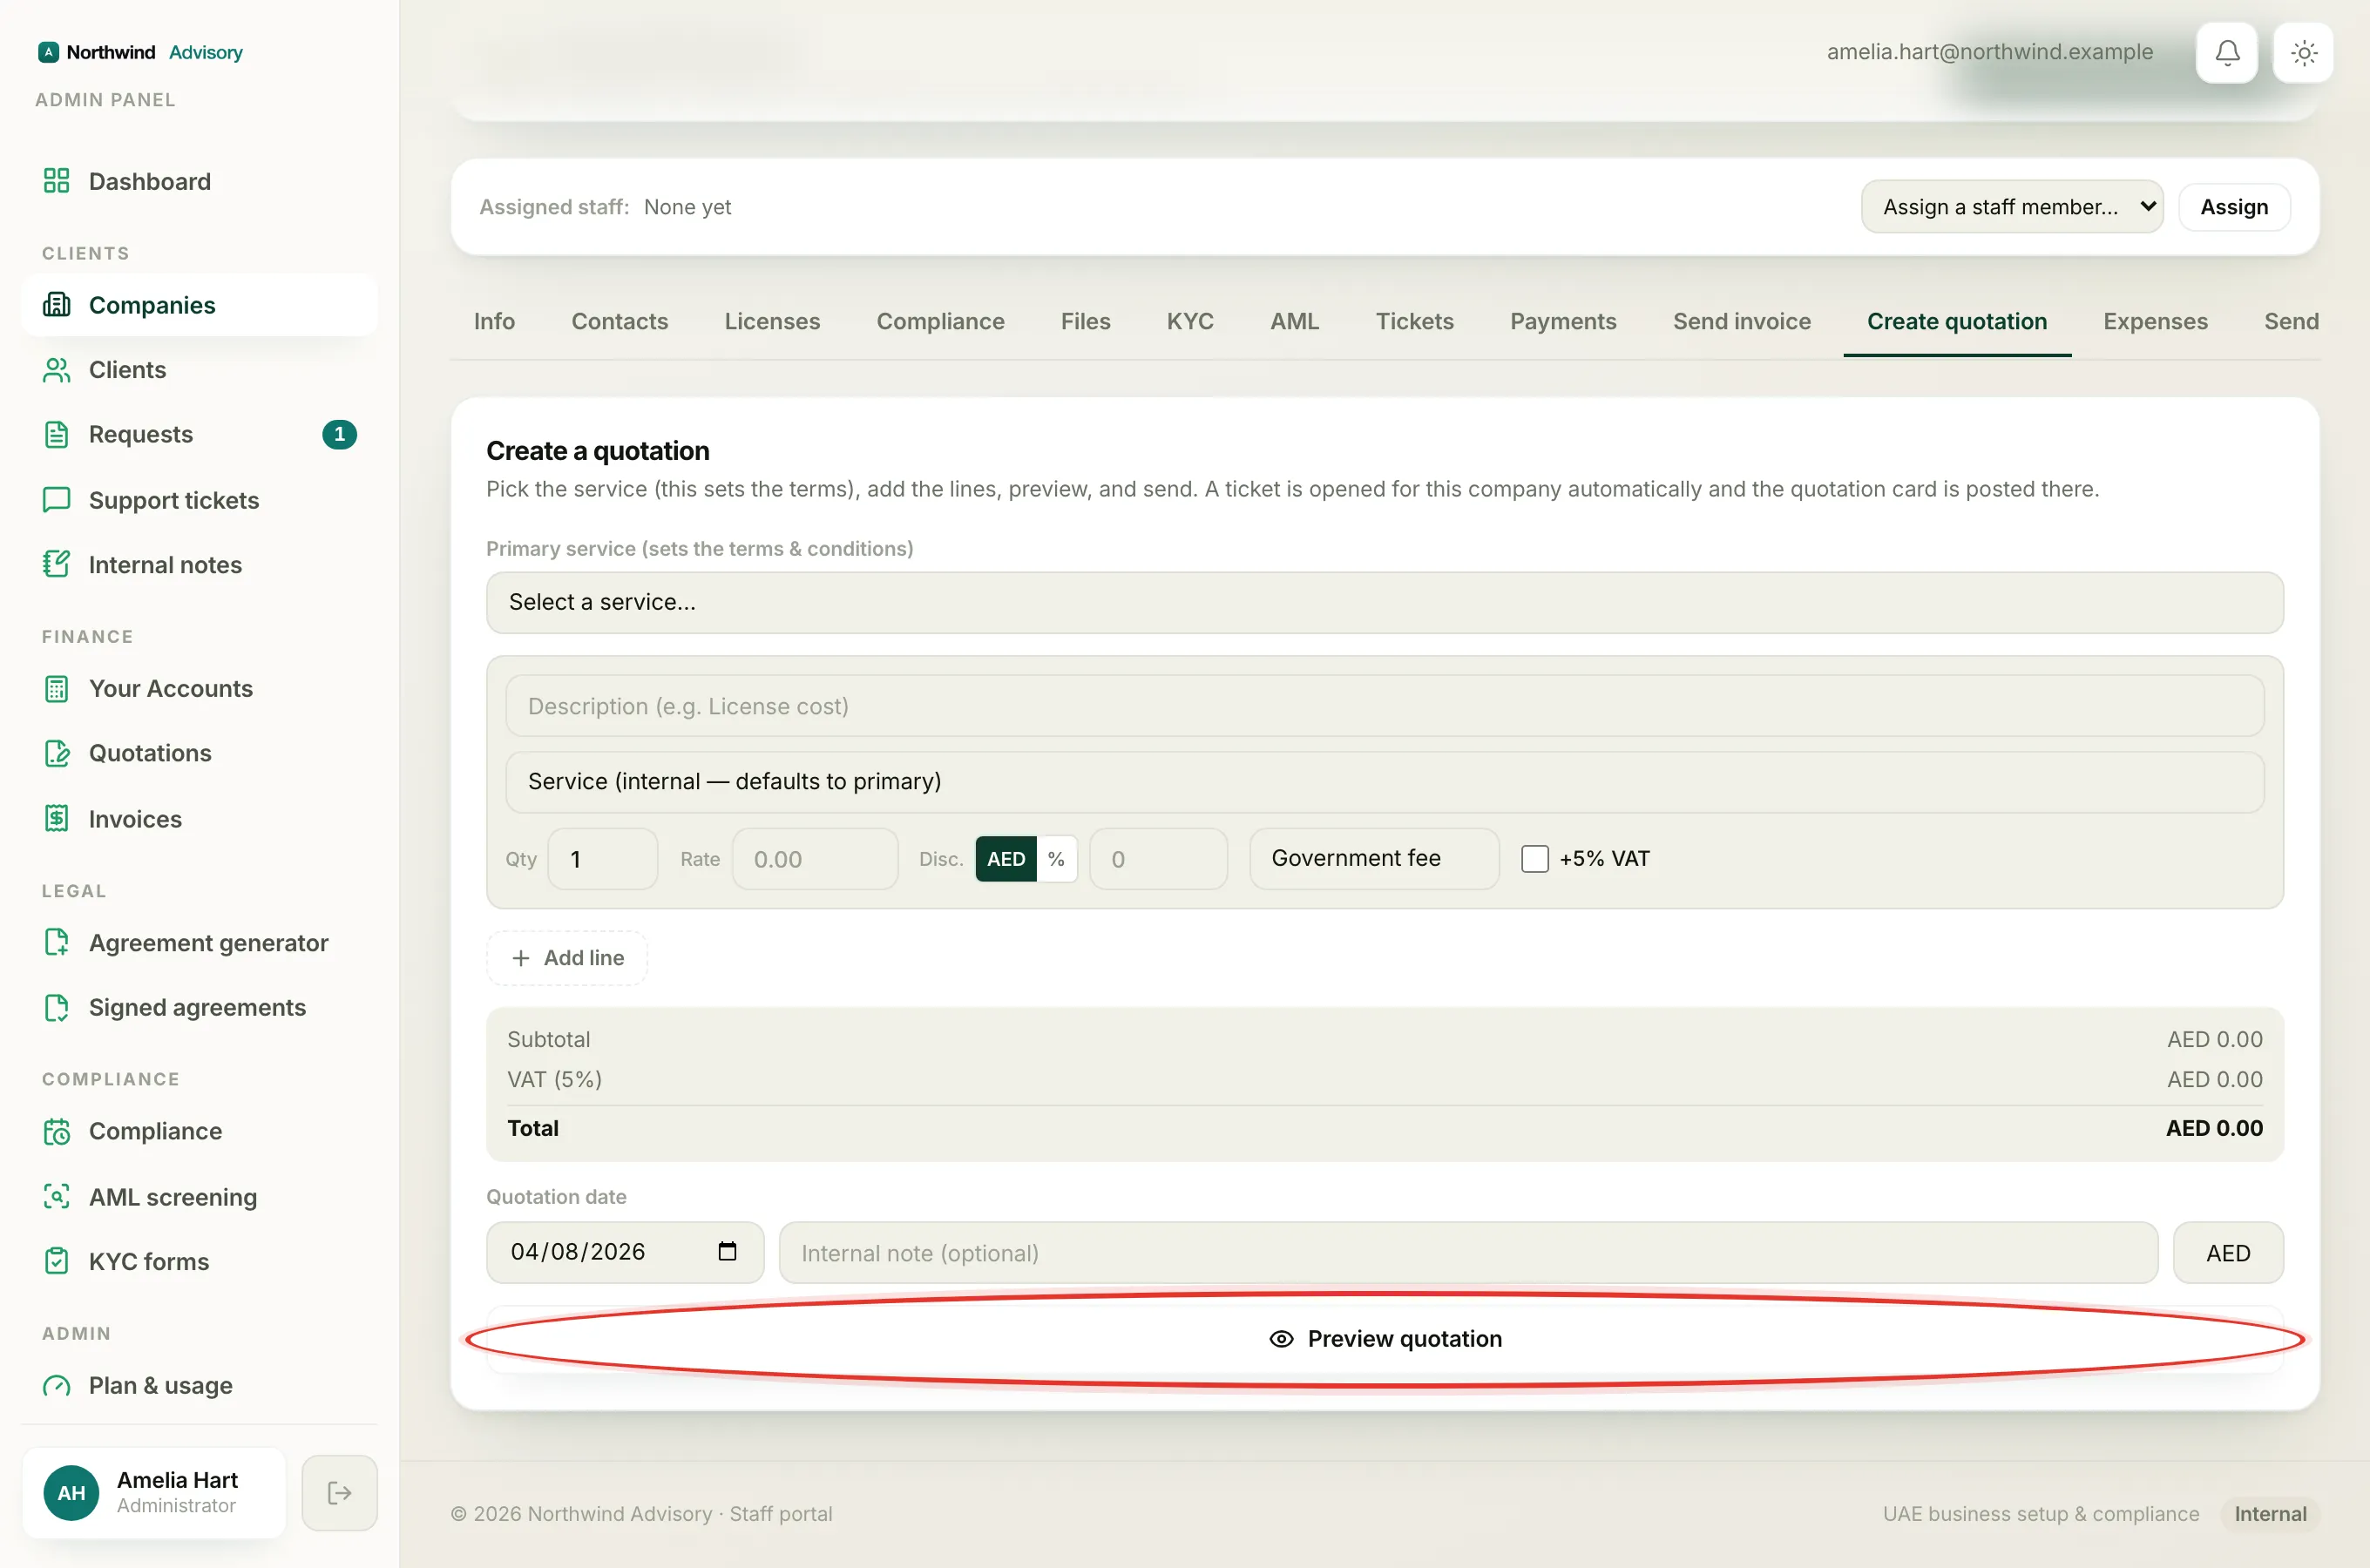Switch to the Contacts tab
Screen dimensions: 2370x1568
(620, 321)
